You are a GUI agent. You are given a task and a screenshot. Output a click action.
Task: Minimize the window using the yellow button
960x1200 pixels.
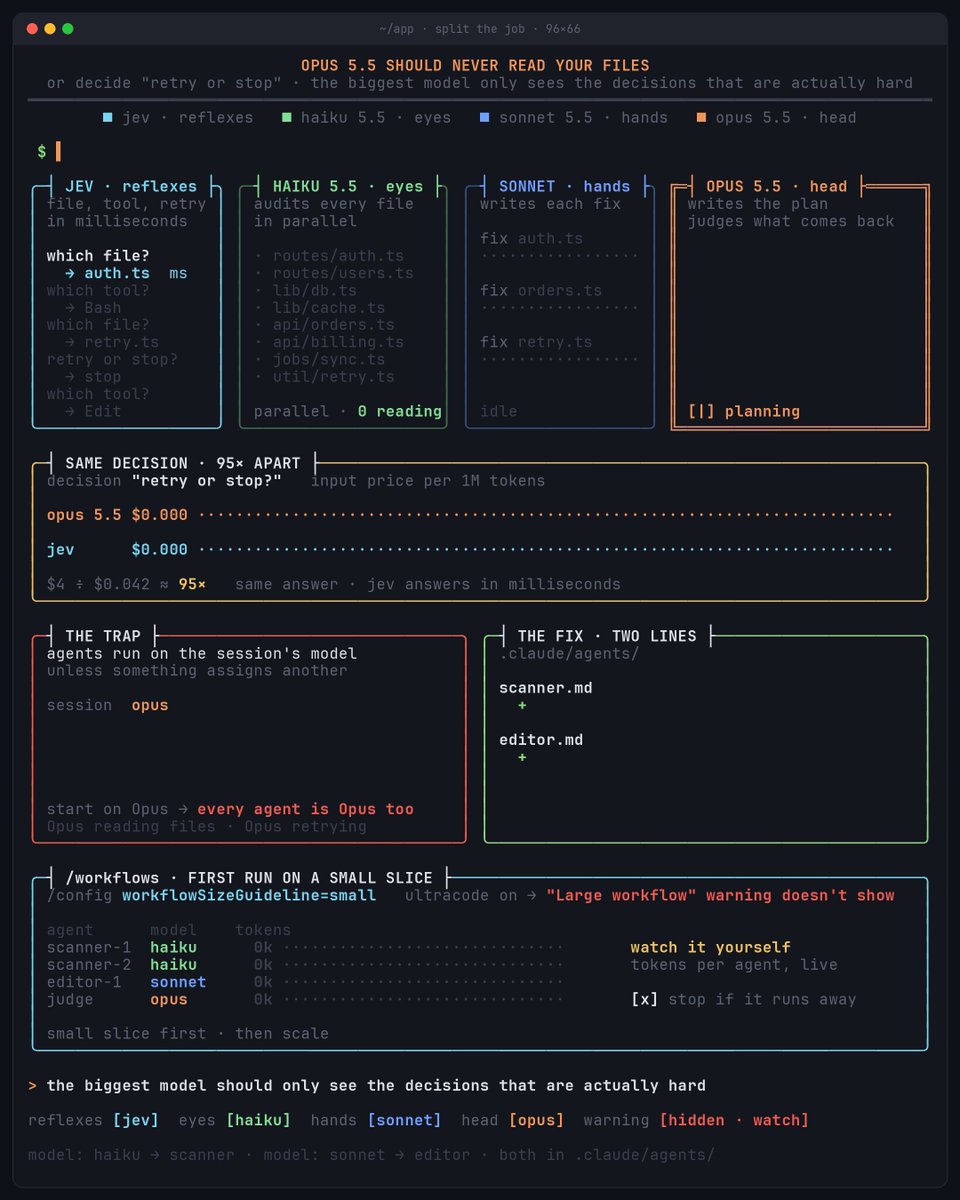tap(50, 29)
